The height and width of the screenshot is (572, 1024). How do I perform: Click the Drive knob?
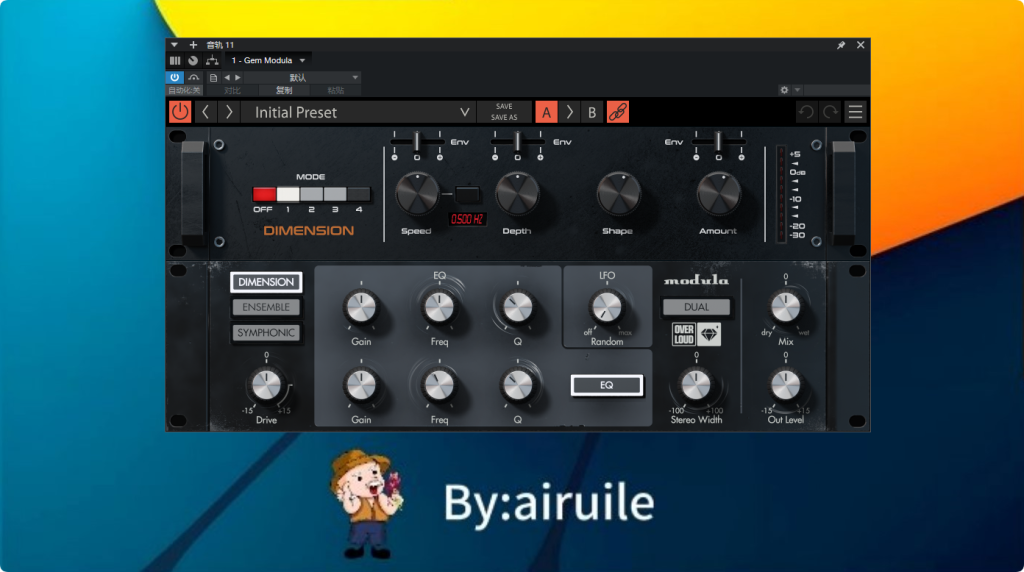tap(266, 385)
